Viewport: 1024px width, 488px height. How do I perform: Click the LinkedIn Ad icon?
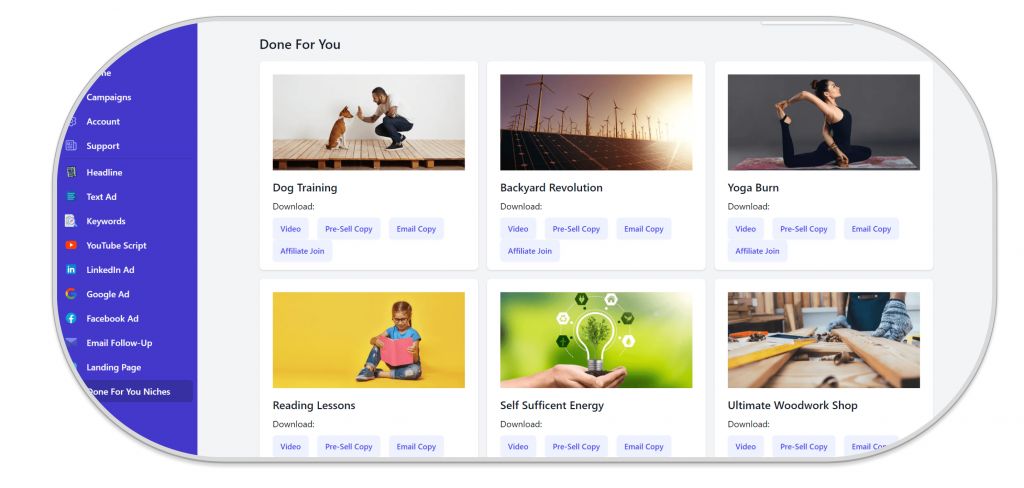71,270
